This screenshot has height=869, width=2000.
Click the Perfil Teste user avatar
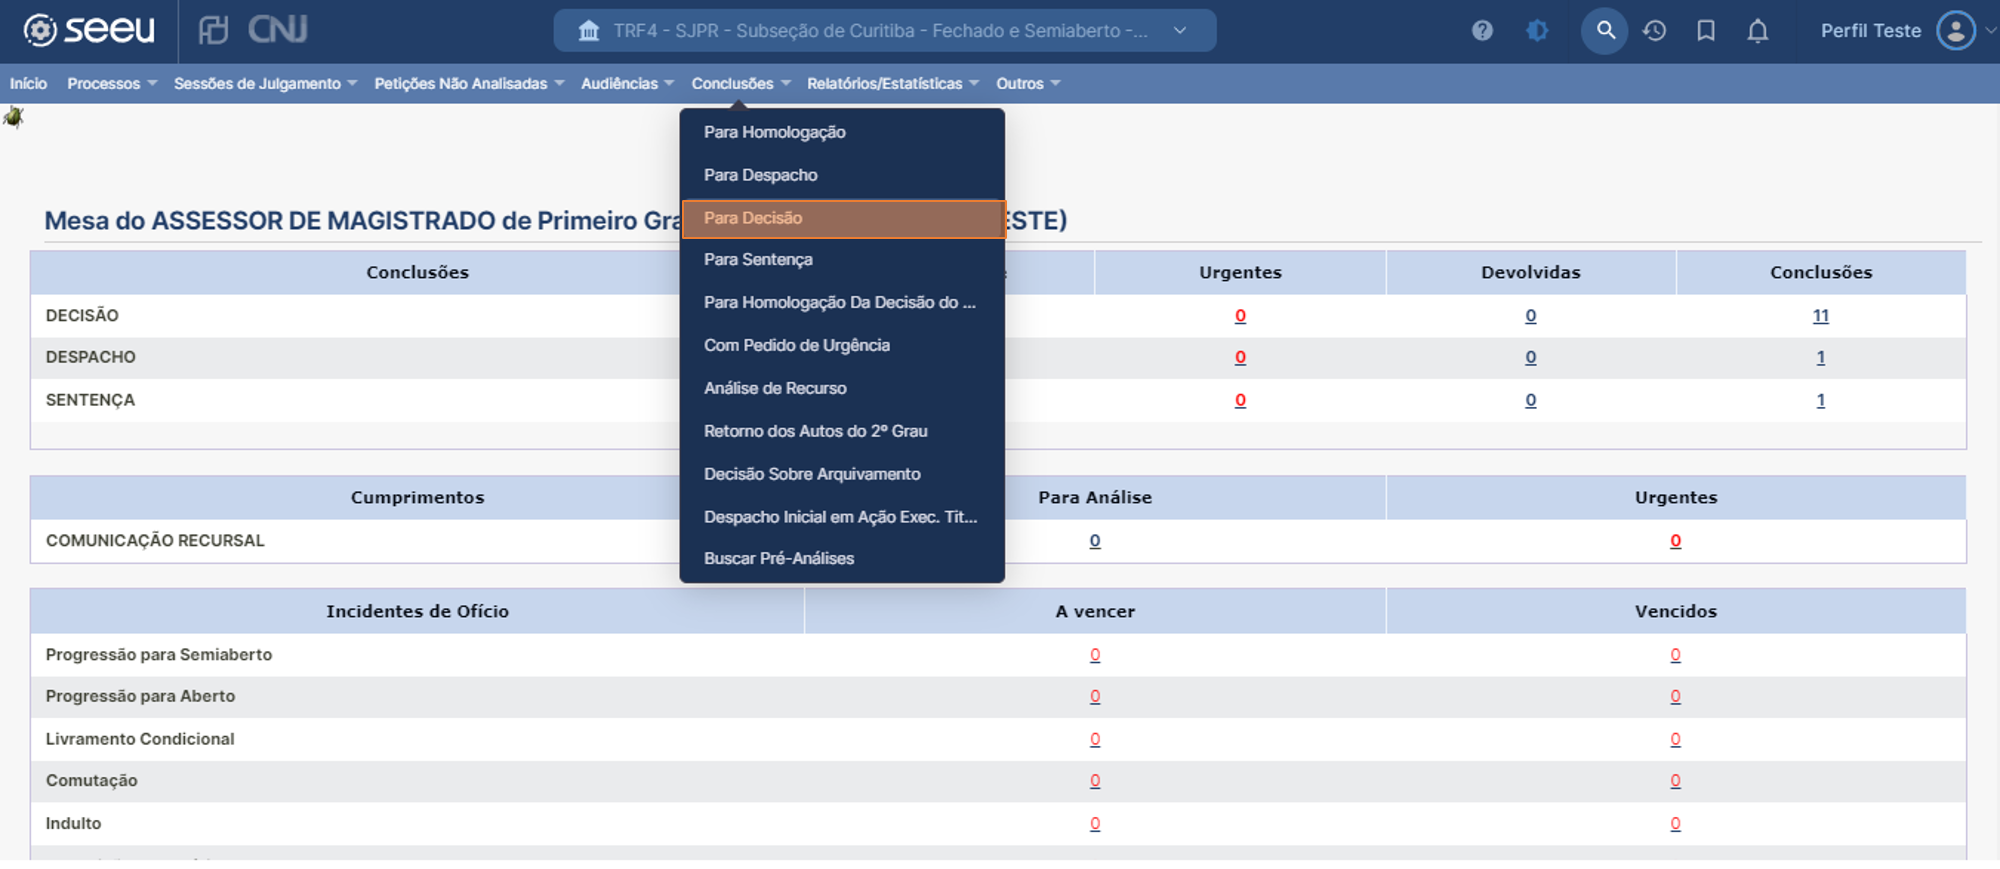pos(1955,30)
